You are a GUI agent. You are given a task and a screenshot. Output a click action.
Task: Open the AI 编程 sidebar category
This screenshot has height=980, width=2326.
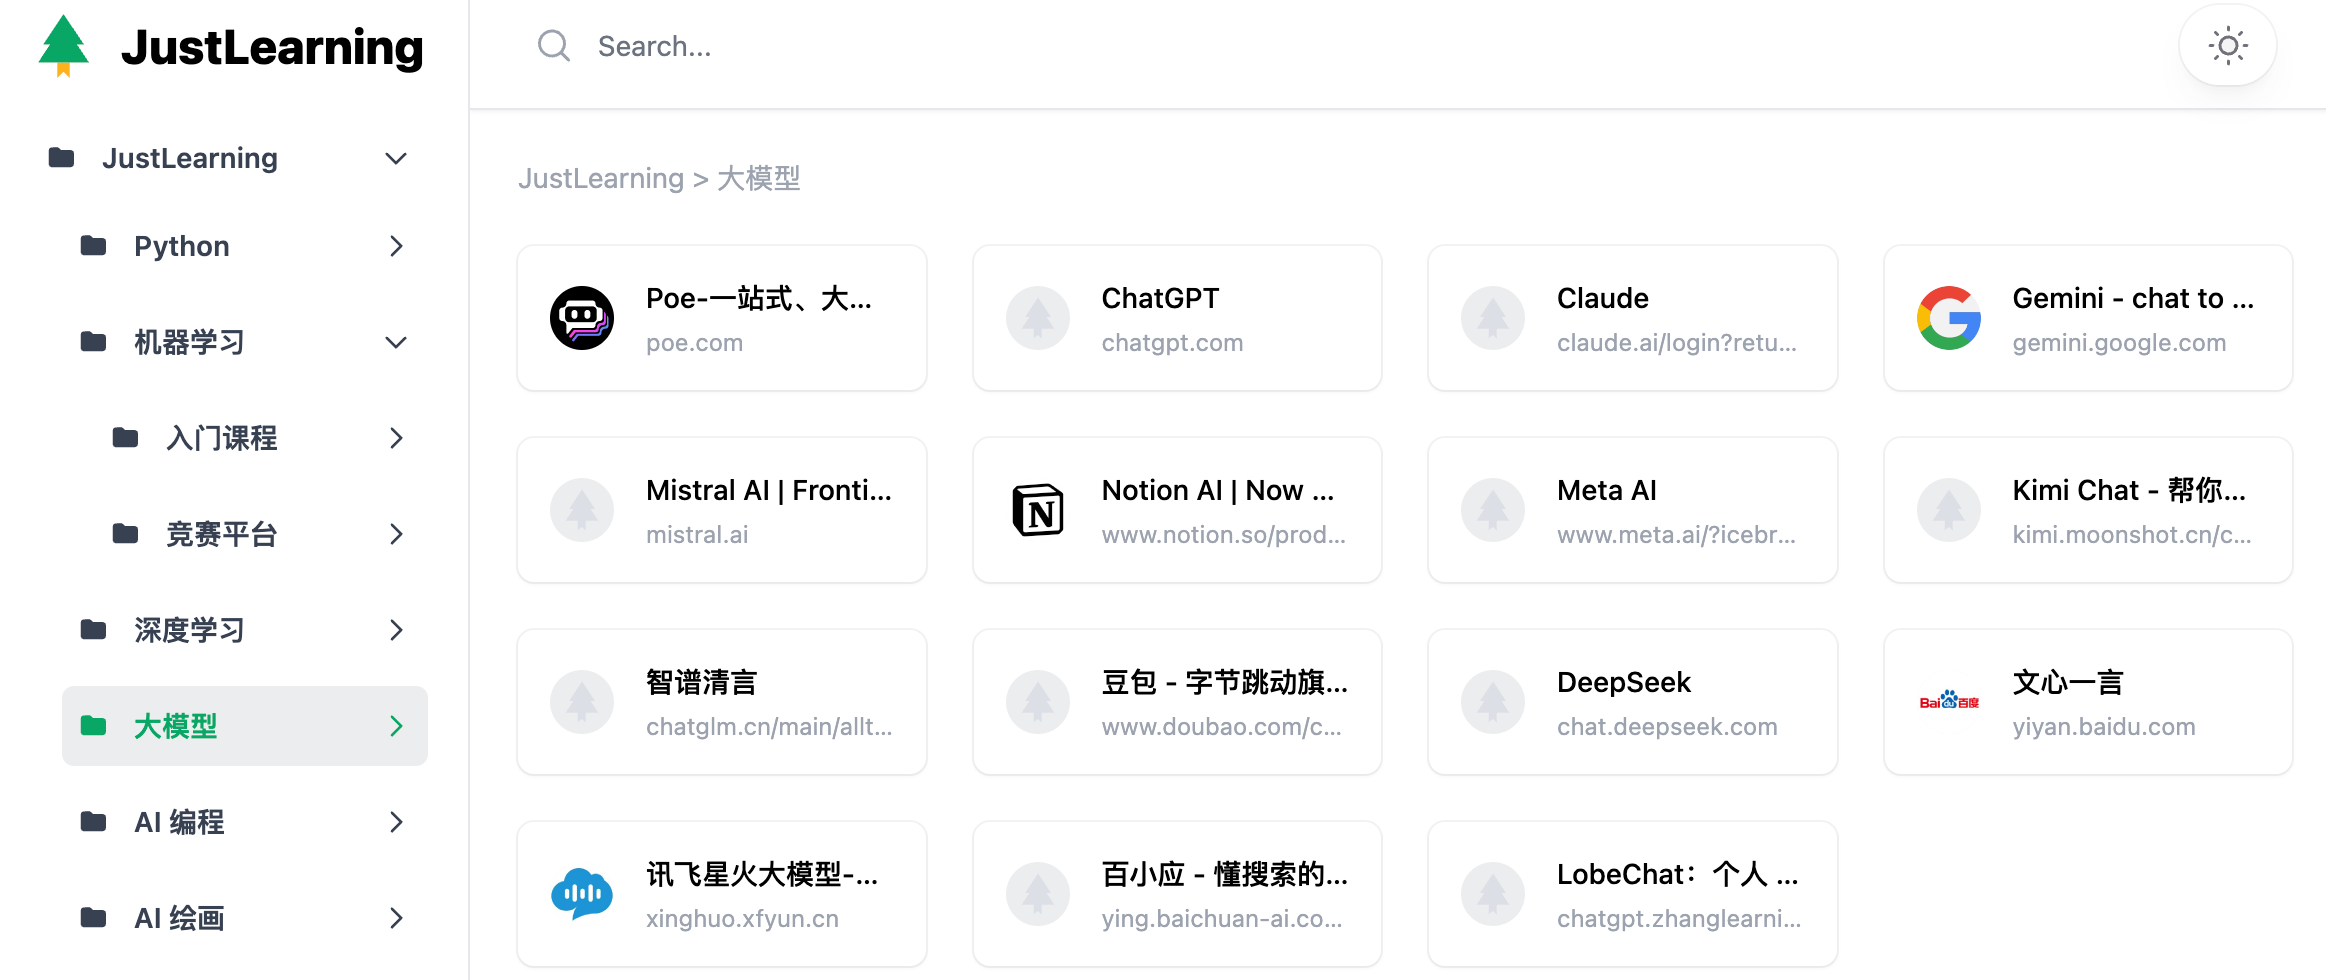point(180,822)
